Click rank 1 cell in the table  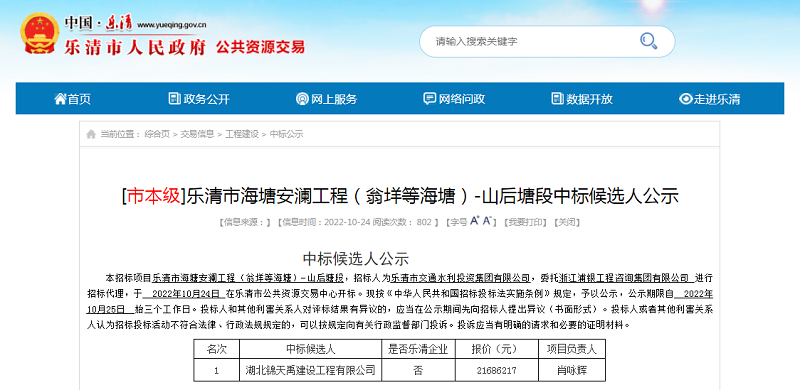click(216, 370)
